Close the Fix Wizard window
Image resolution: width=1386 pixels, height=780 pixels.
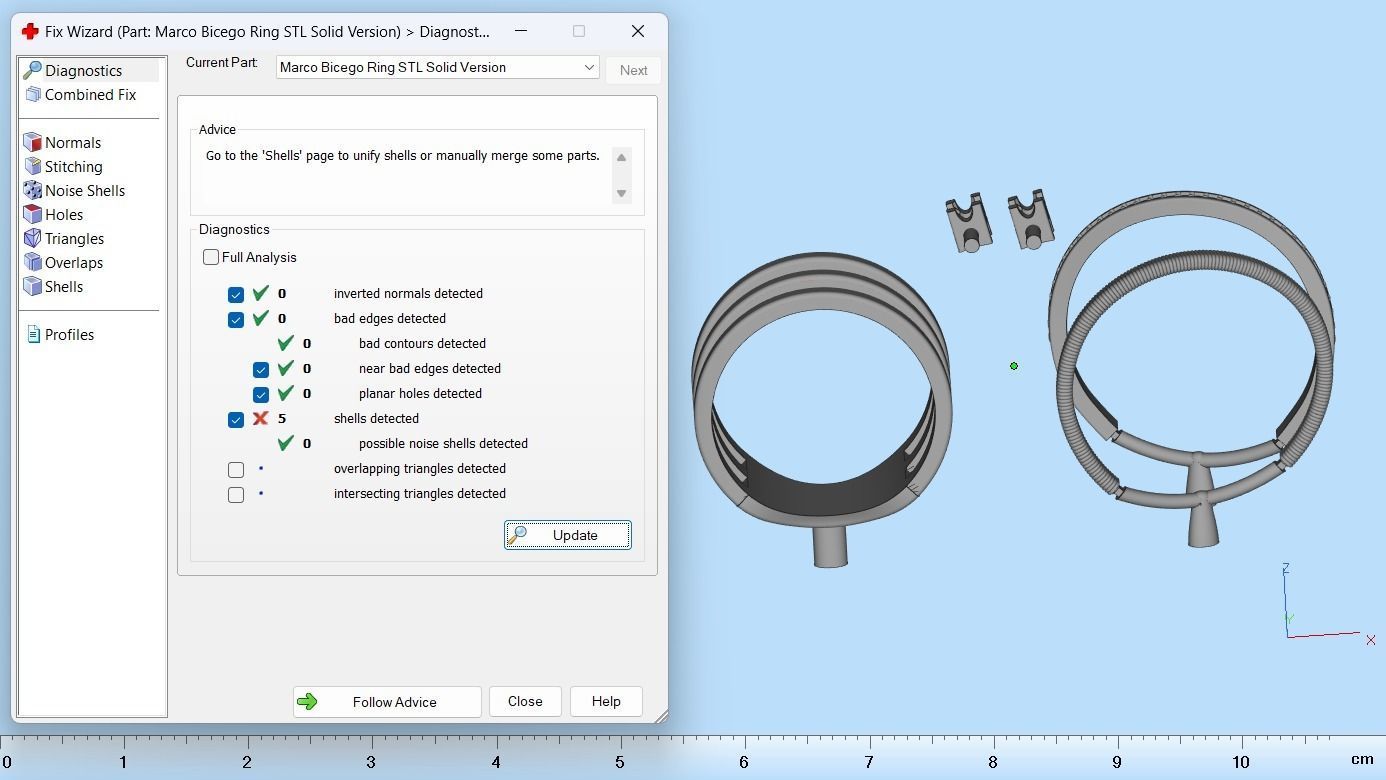pyautogui.click(x=638, y=31)
